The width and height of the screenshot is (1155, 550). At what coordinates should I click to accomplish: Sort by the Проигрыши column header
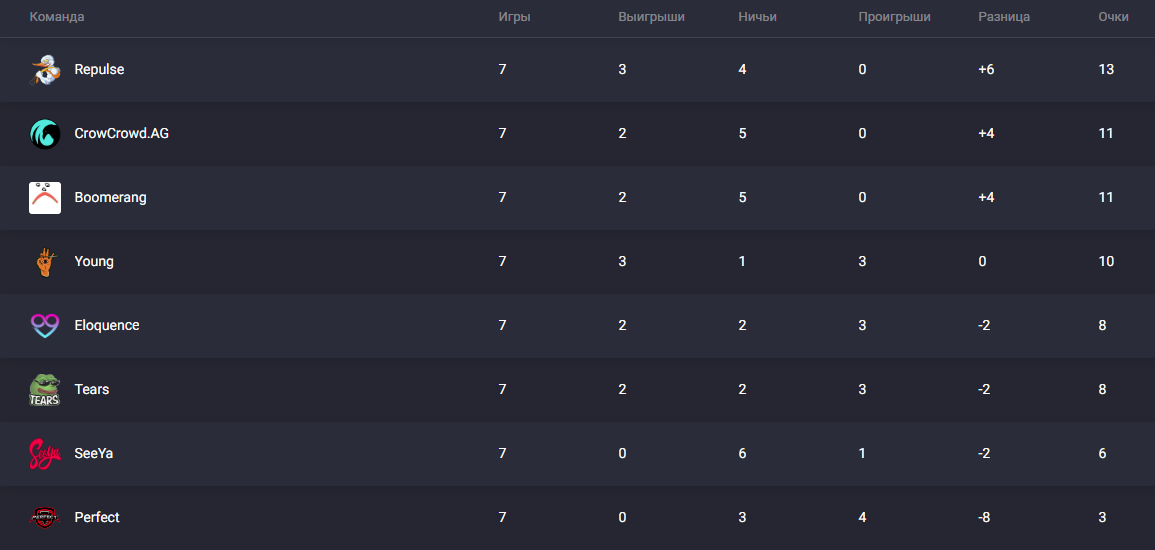(x=894, y=17)
